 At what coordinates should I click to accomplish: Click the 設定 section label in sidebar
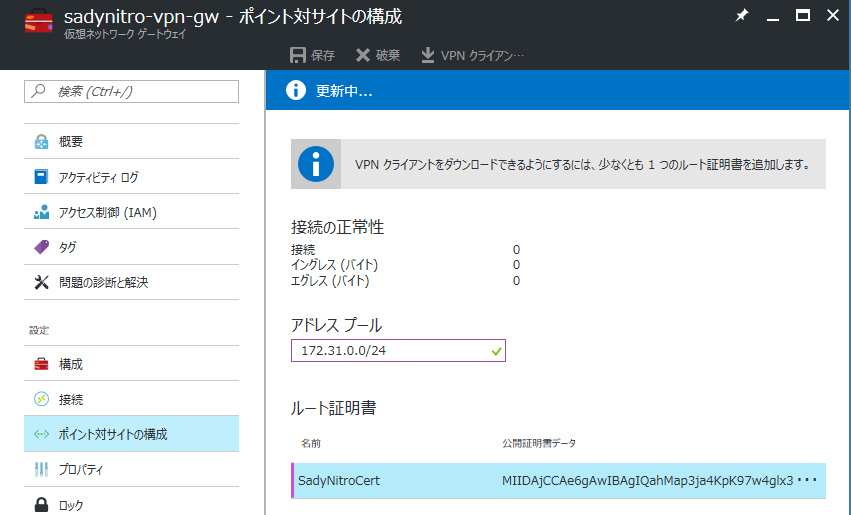coord(39,330)
